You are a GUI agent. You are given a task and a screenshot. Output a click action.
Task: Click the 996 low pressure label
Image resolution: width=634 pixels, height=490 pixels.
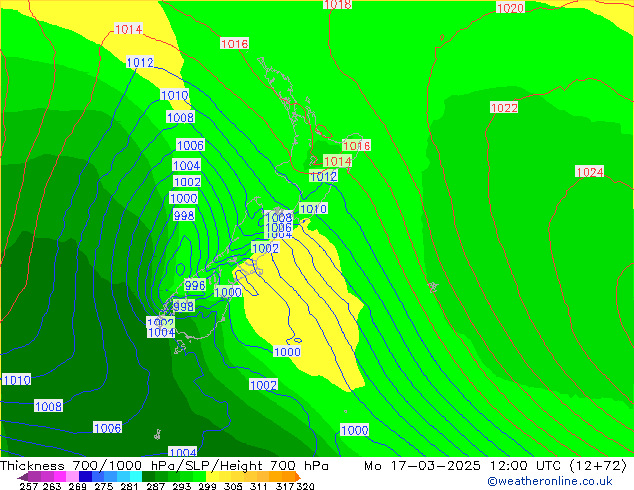pyautogui.click(x=195, y=285)
